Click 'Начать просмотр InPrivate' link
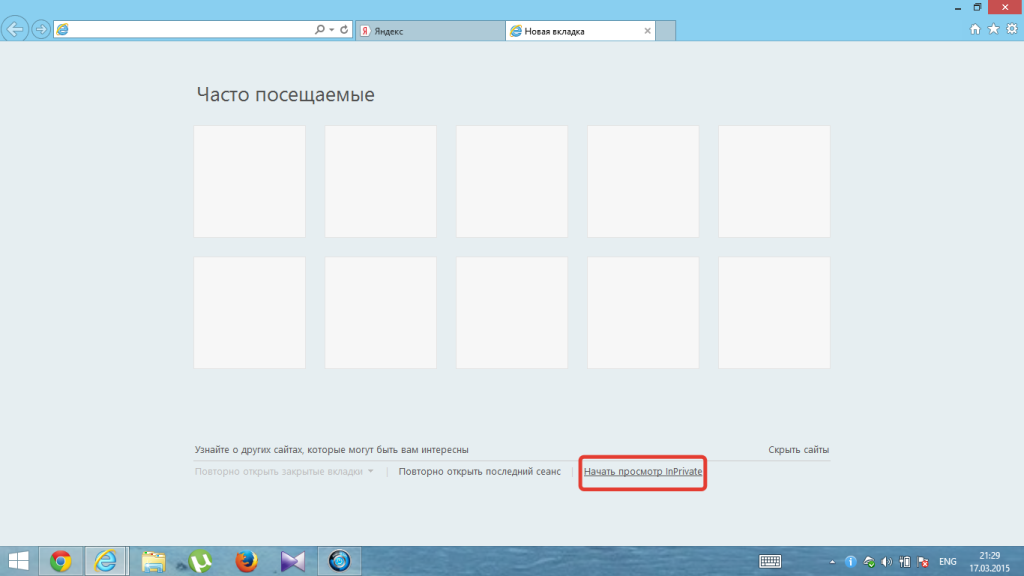This screenshot has height=576, width=1024. click(643, 471)
